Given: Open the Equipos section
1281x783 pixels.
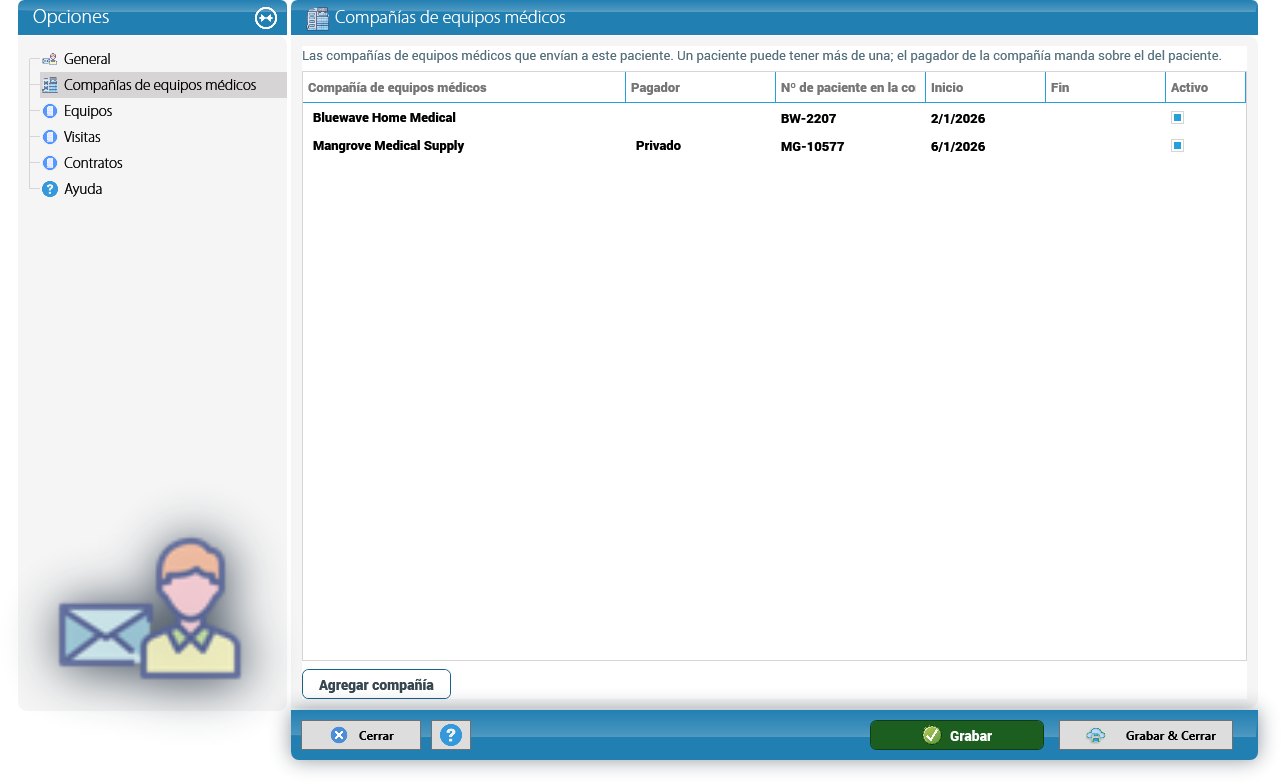Looking at the screenshot, I should tap(88, 111).
